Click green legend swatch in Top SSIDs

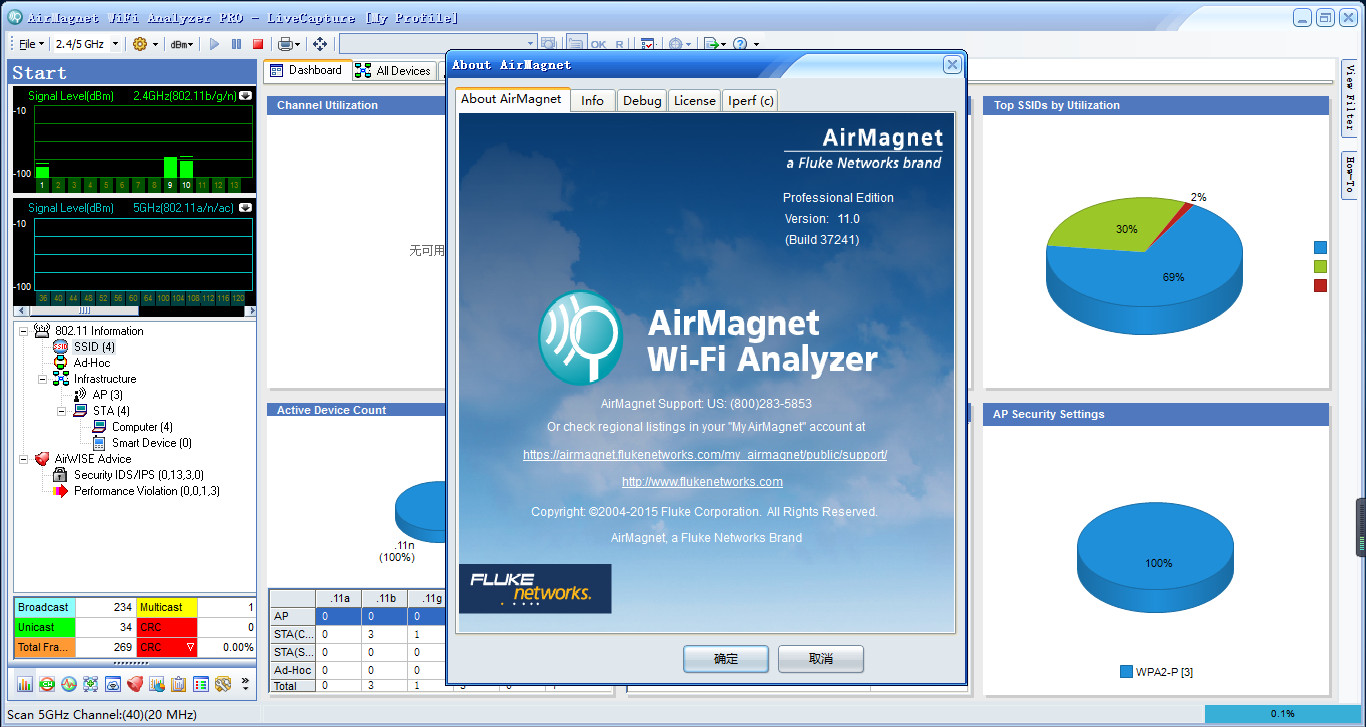click(1320, 267)
